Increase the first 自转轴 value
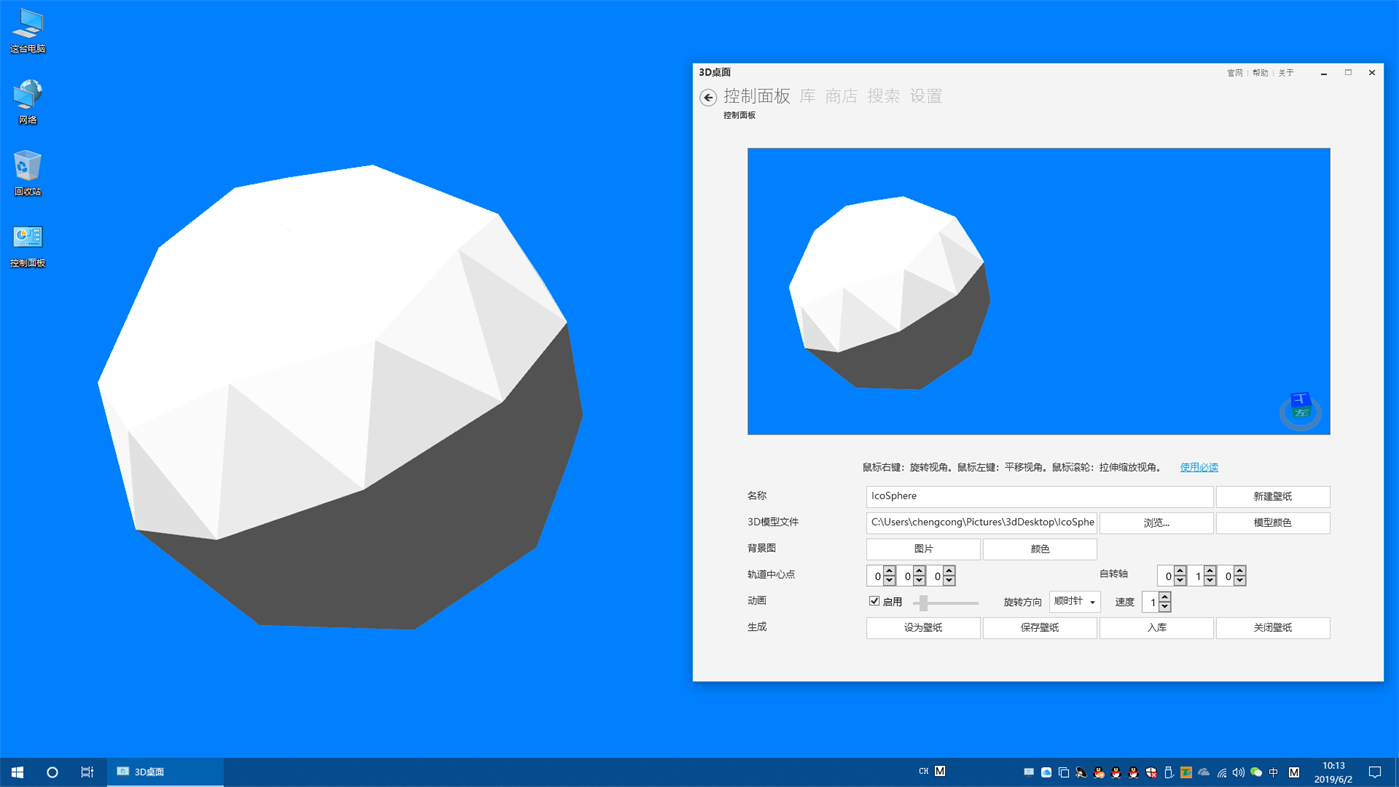 coord(1180,569)
